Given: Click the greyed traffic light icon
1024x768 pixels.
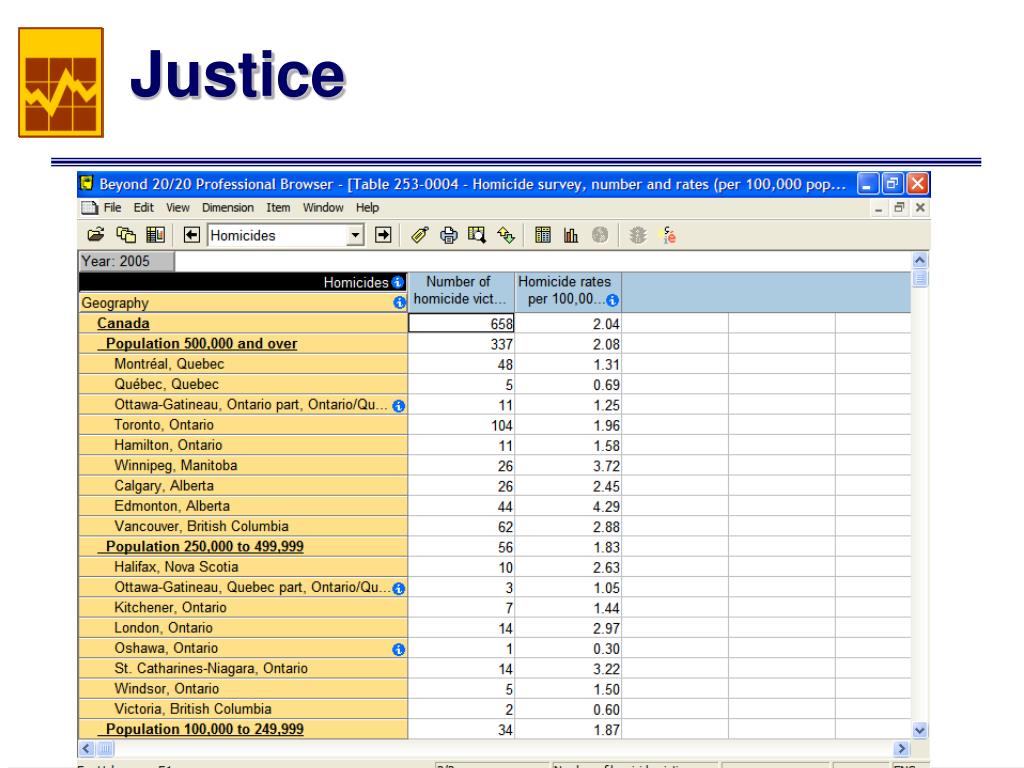Looking at the screenshot, I should (x=637, y=235).
